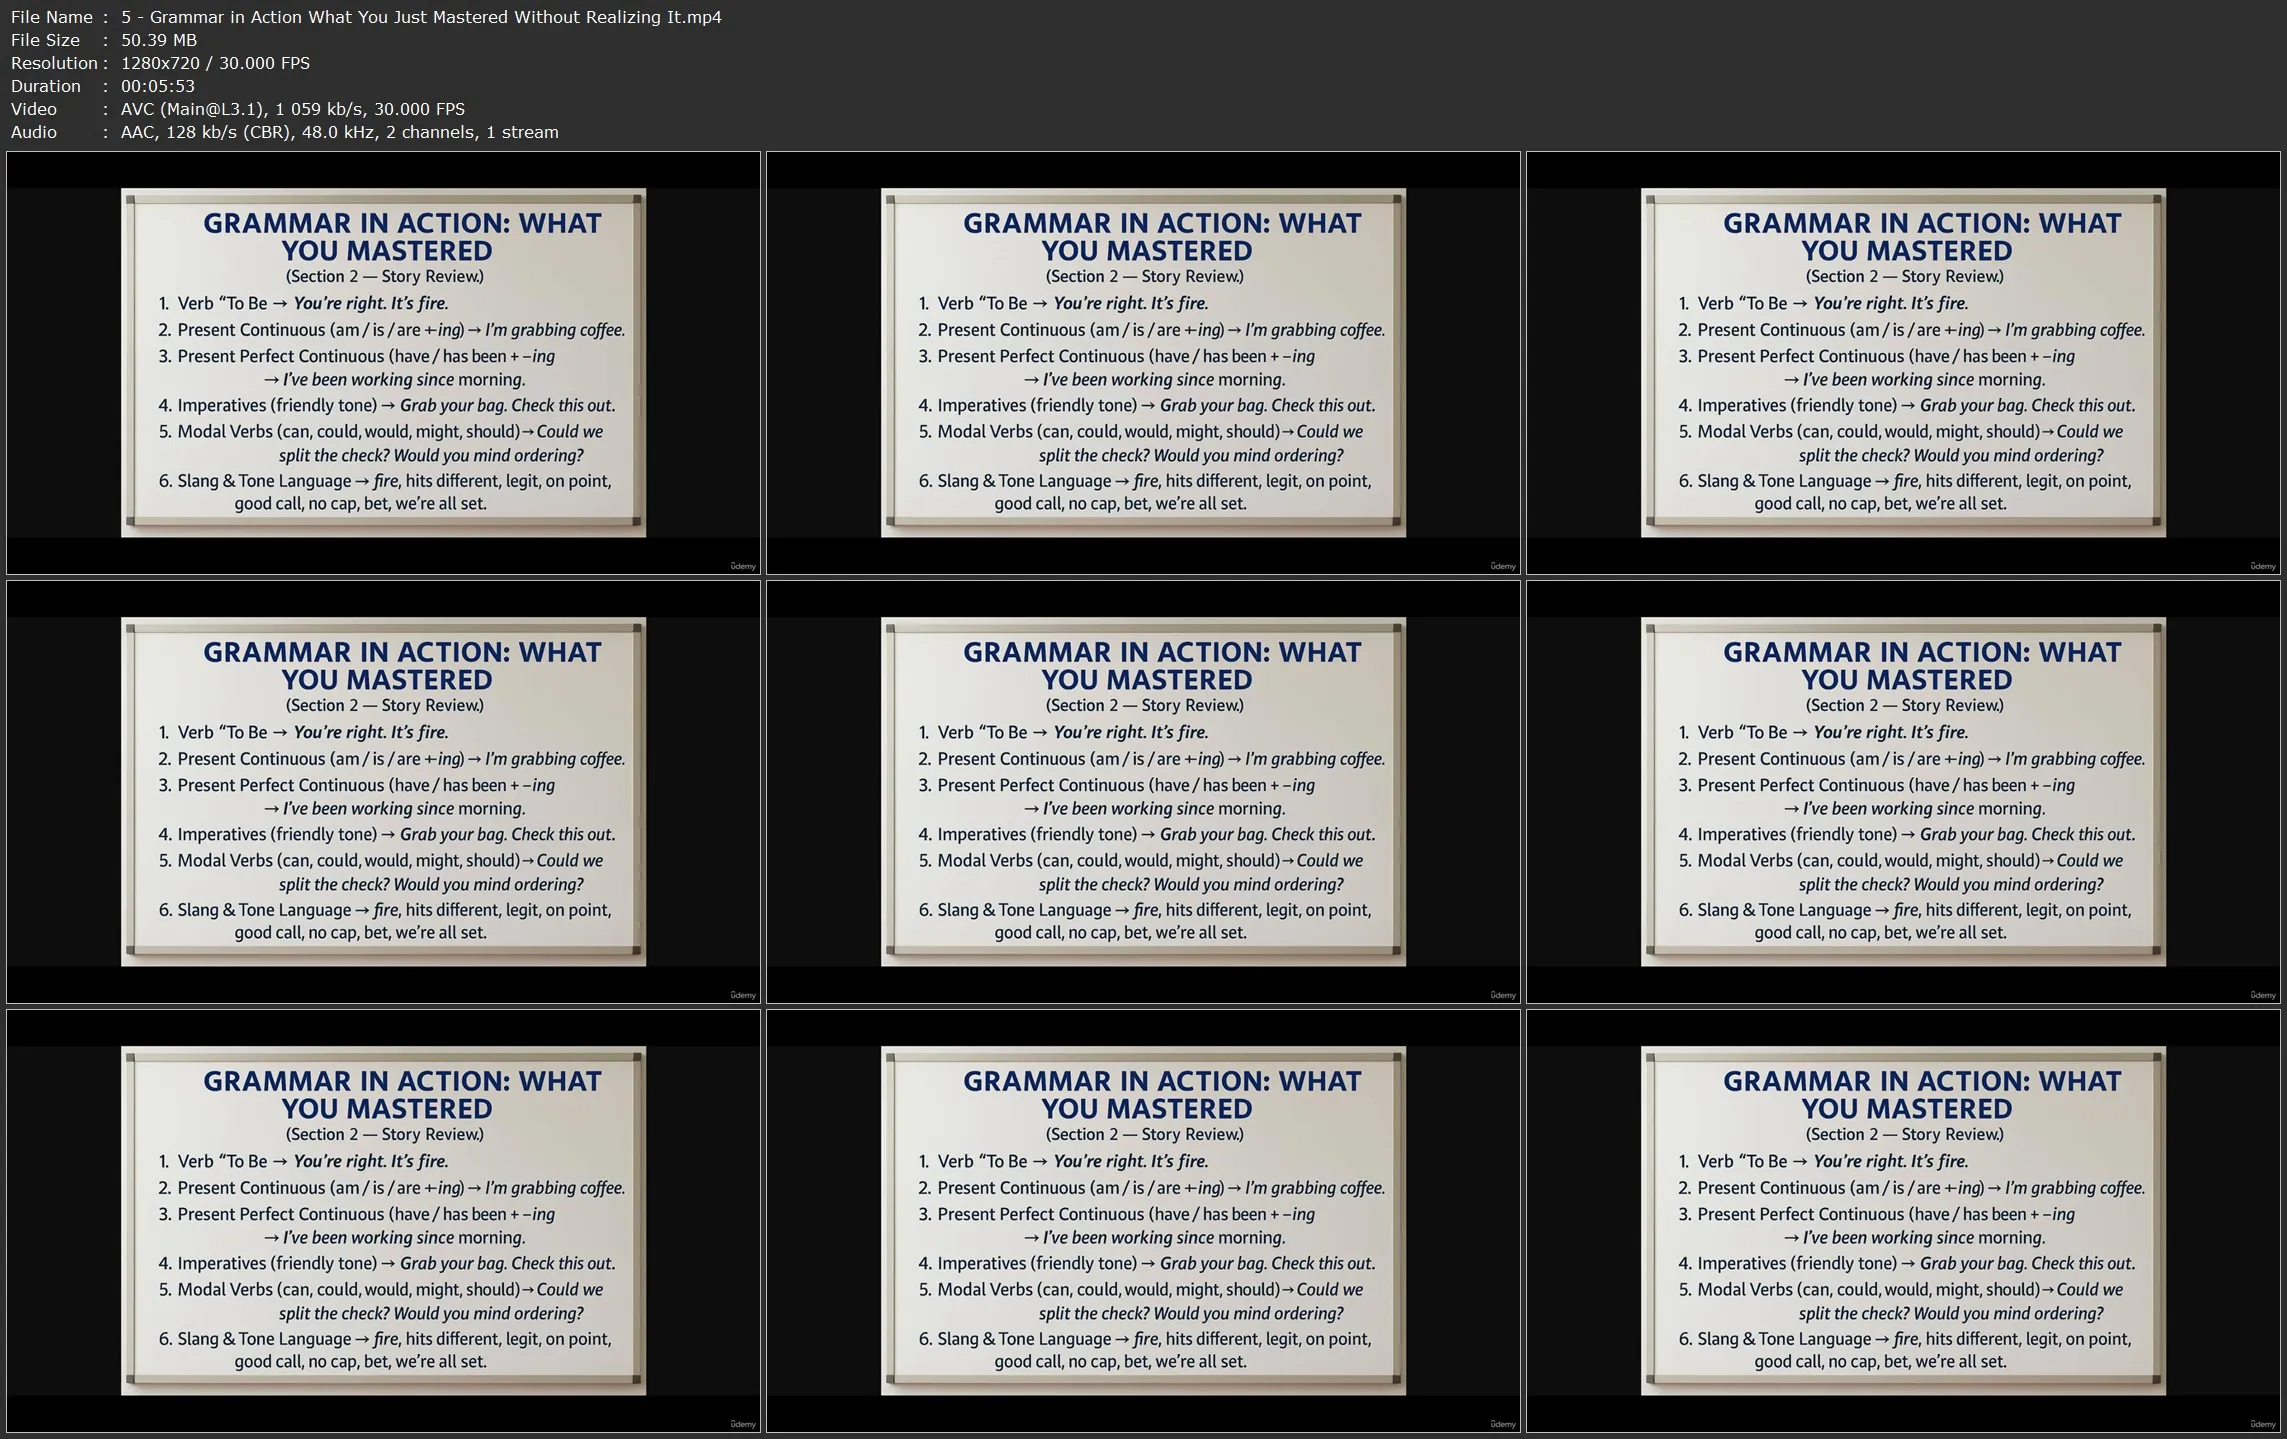
Task: Select the center thumbnail of the grid
Action: [x=1143, y=791]
